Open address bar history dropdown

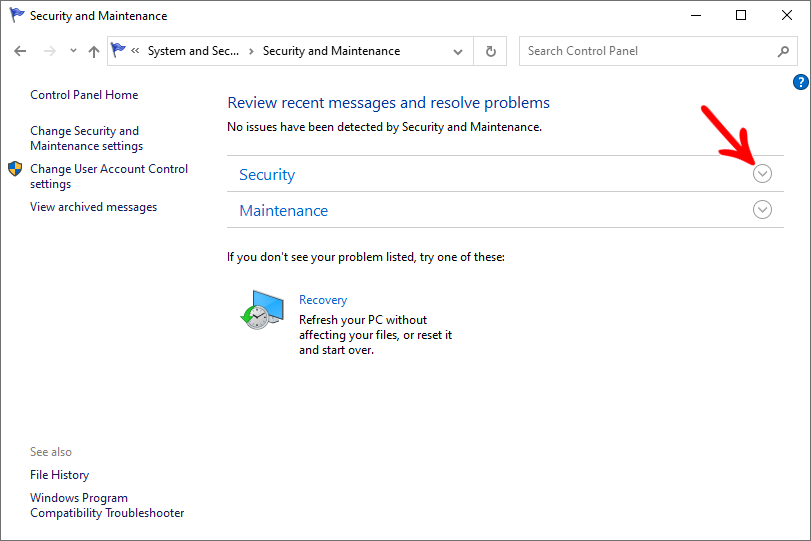[458, 51]
